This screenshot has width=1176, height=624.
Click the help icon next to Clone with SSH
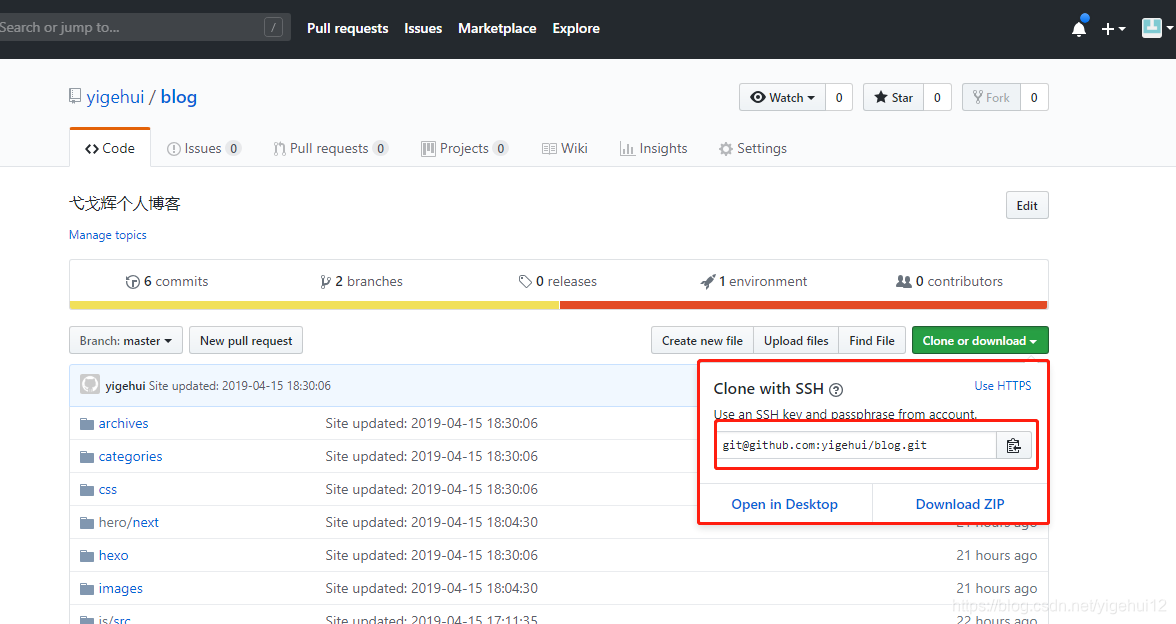tap(836, 389)
